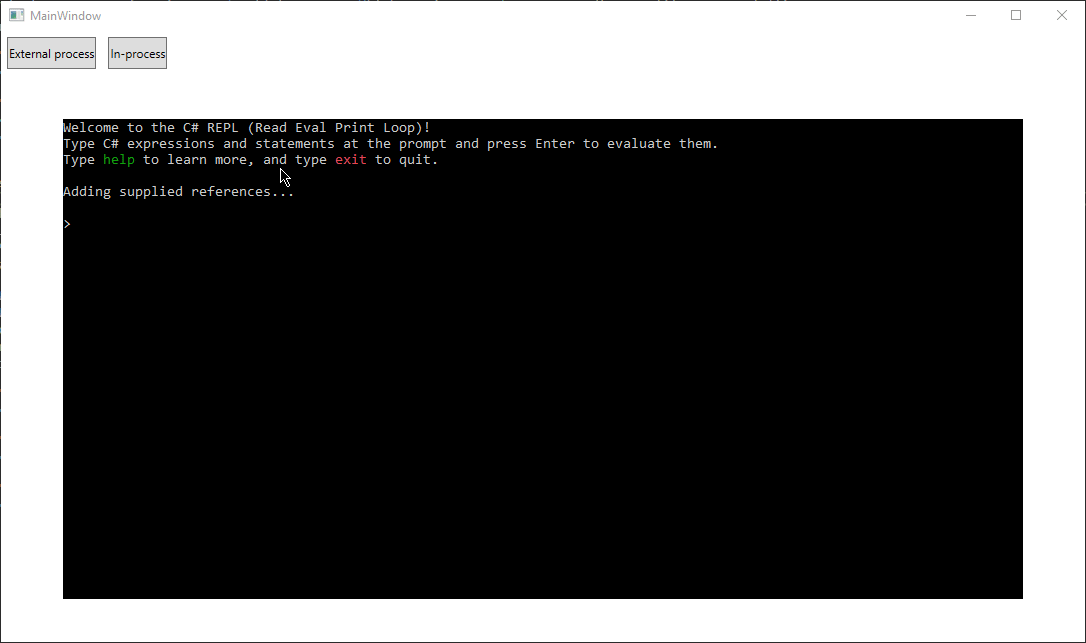Click the In-process button

pos(137,53)
